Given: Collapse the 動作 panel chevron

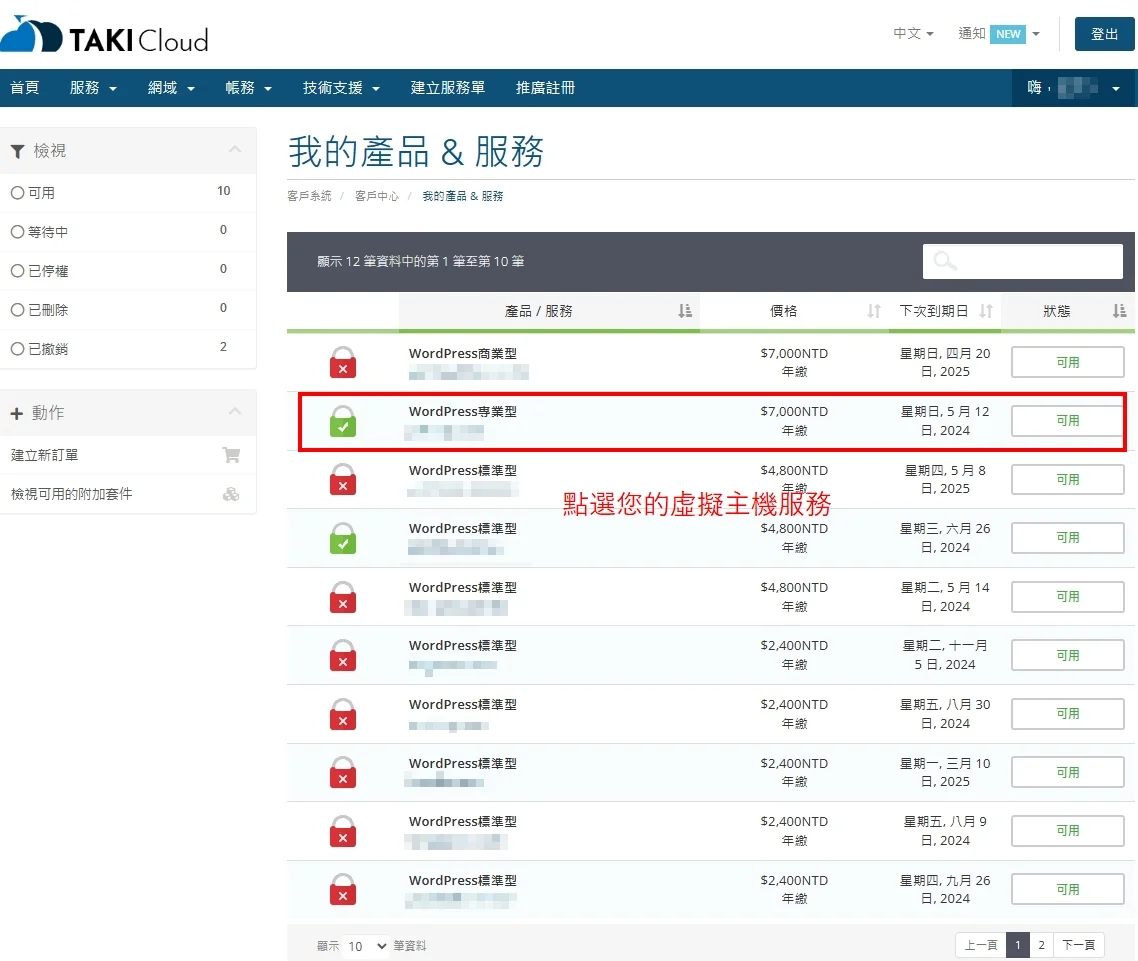Looking at the screenshot, I should [235, 412].
